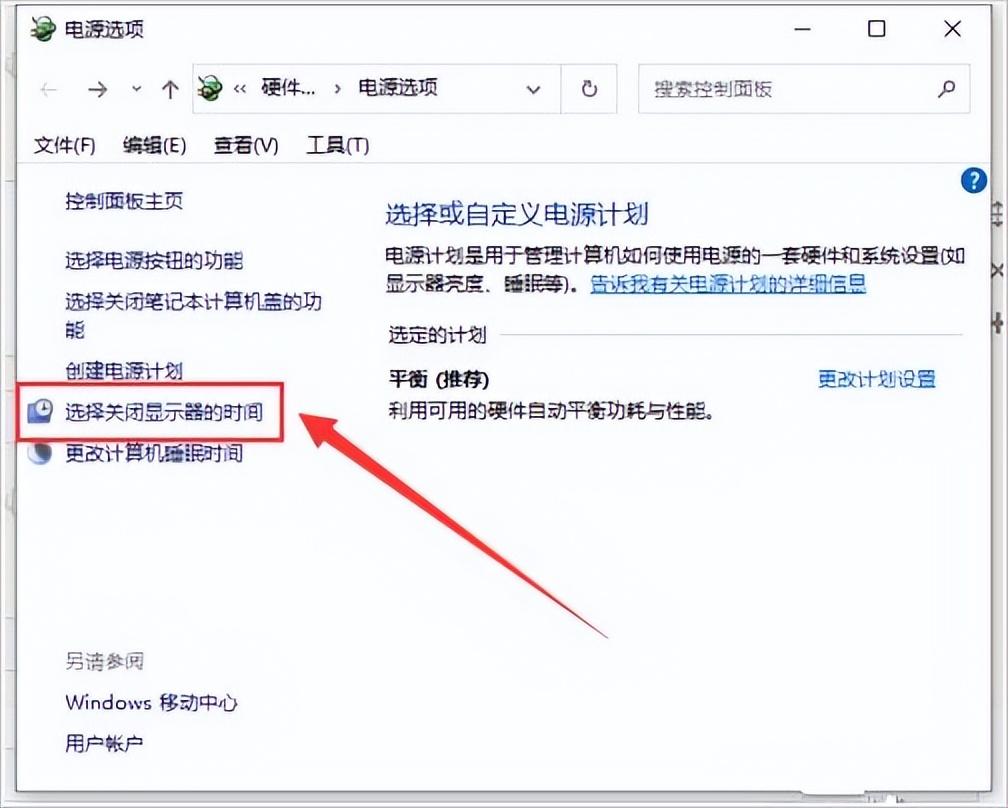Select the 平衡 (推荐) power plan
The width and height of the screenshot is (1008, 808).
click(439, 379)
